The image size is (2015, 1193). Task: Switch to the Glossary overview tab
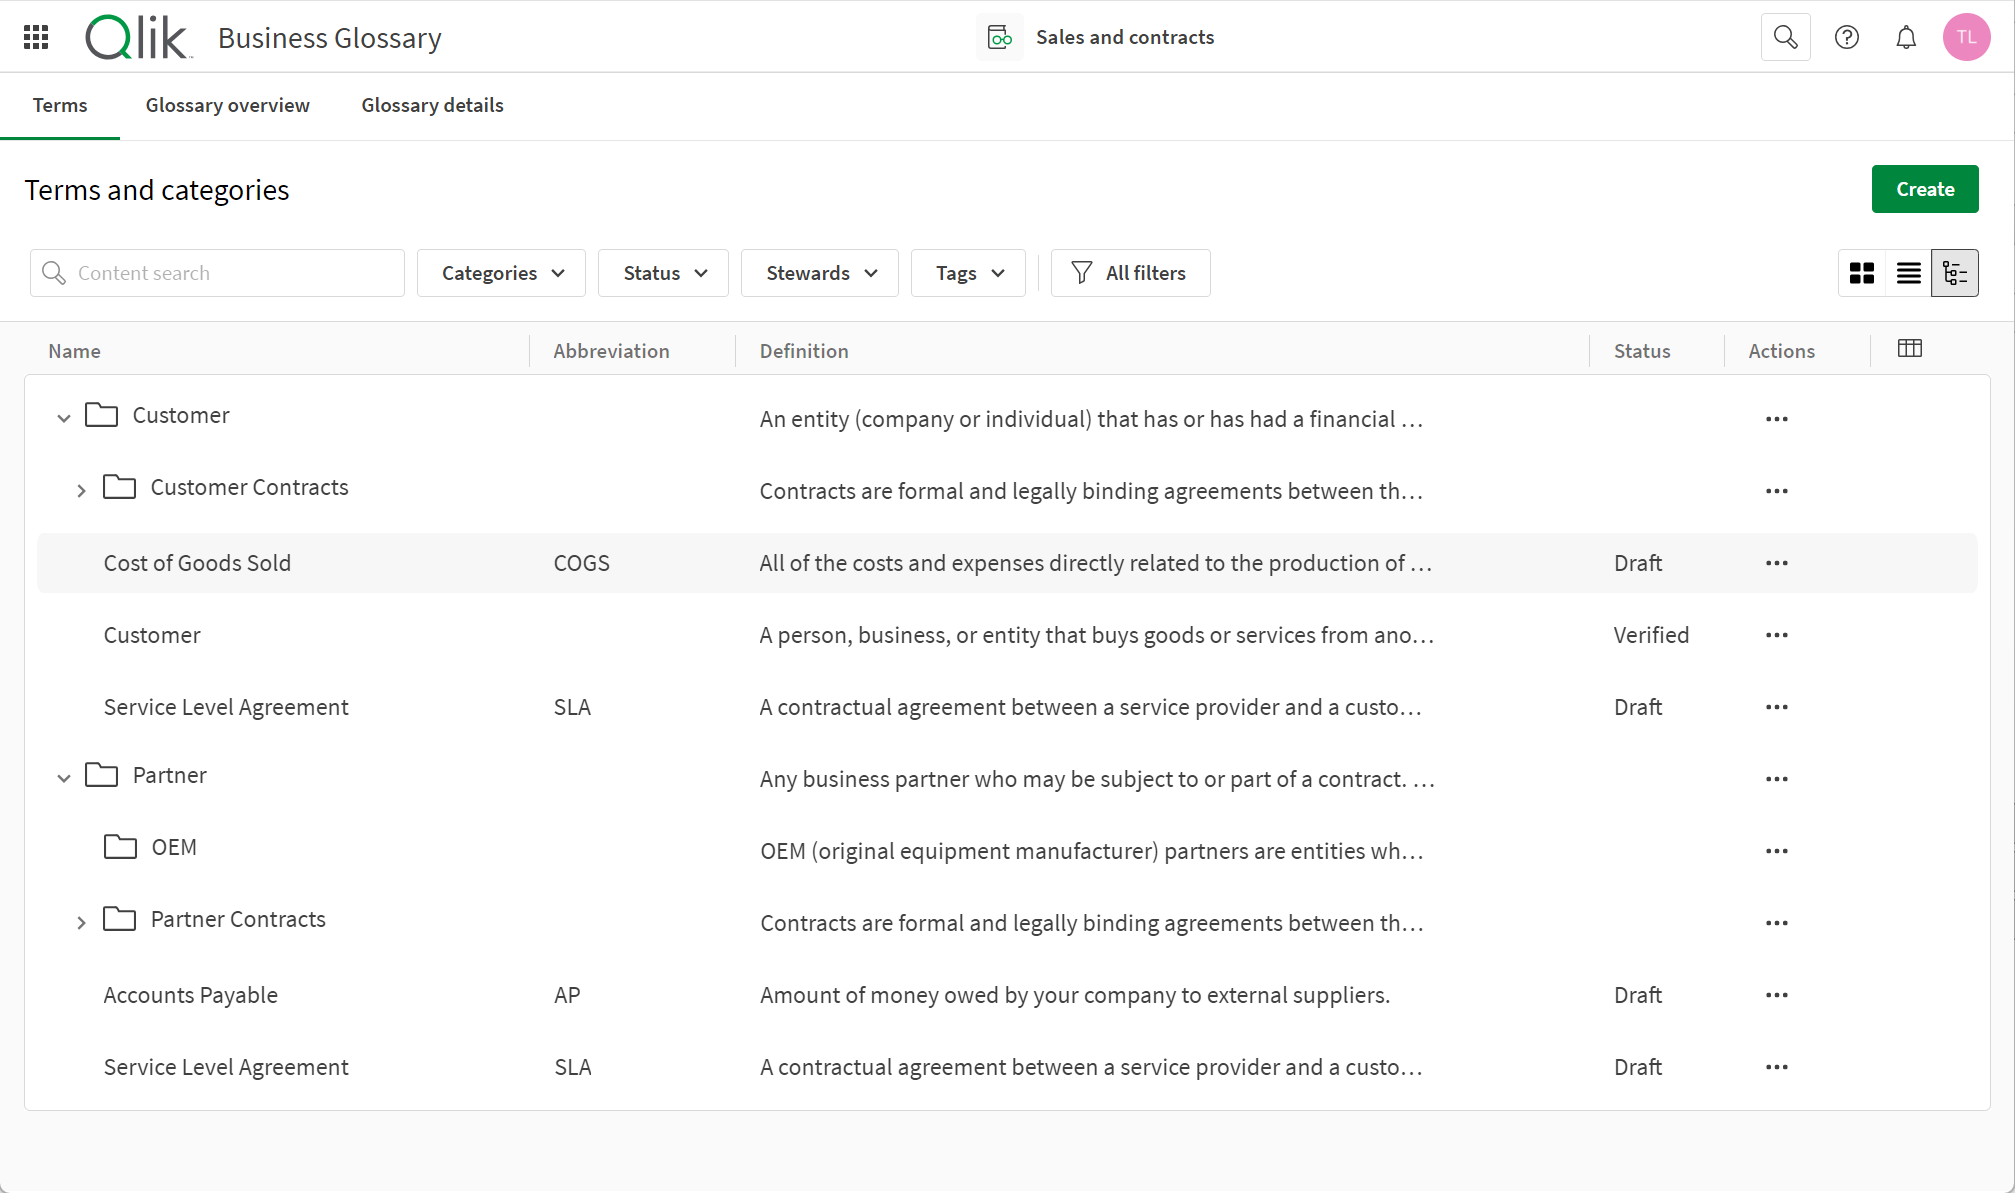(x=227, y=105)
